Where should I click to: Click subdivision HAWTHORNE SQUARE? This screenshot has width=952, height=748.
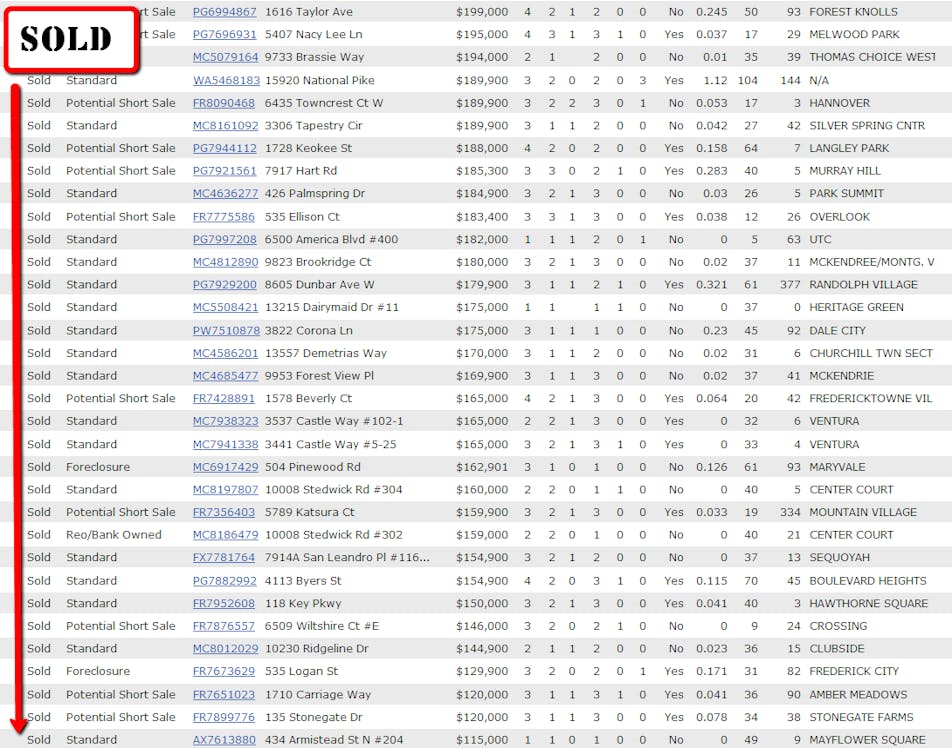868,604
